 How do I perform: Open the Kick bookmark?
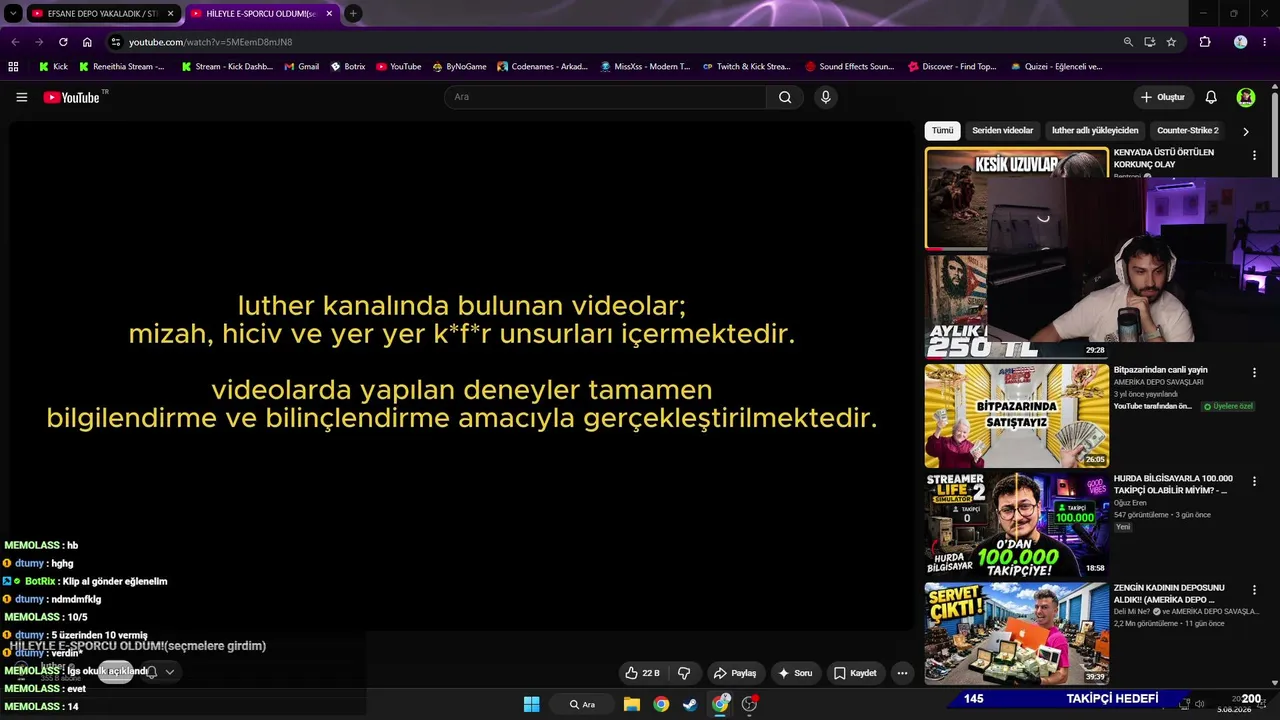tap(53, 67)
